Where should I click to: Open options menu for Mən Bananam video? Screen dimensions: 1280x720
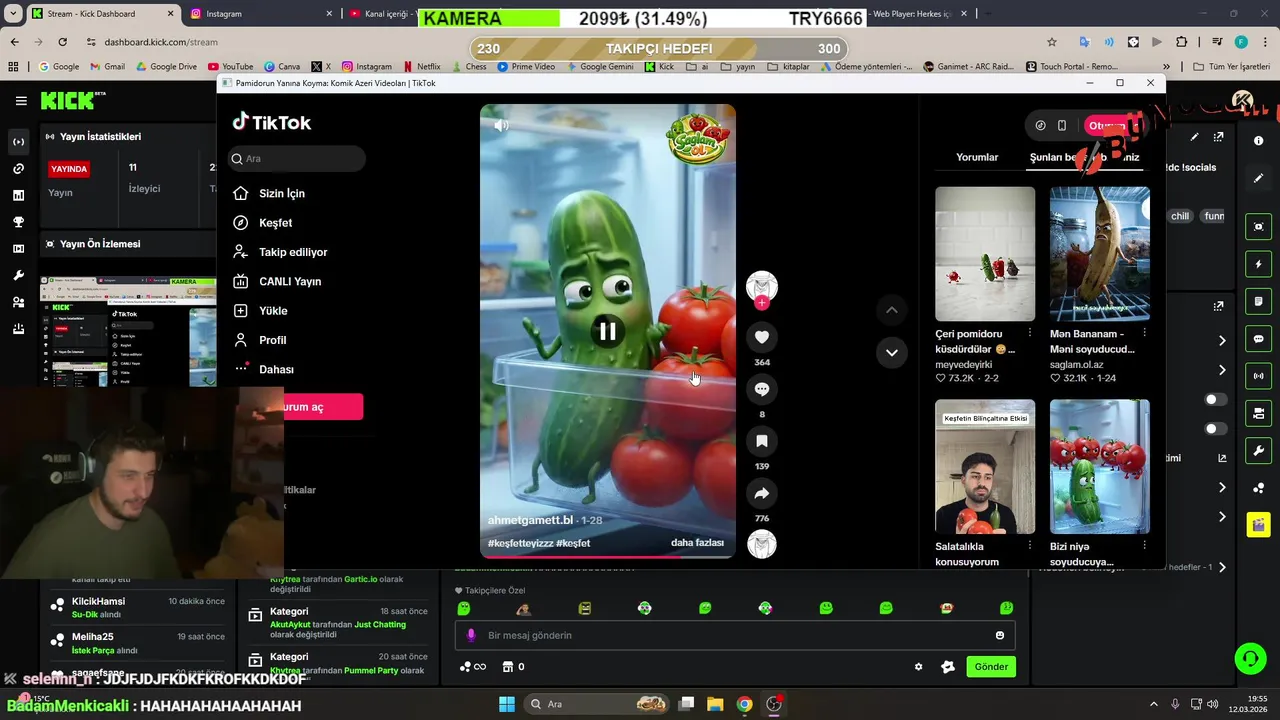tap(1144, 333)
